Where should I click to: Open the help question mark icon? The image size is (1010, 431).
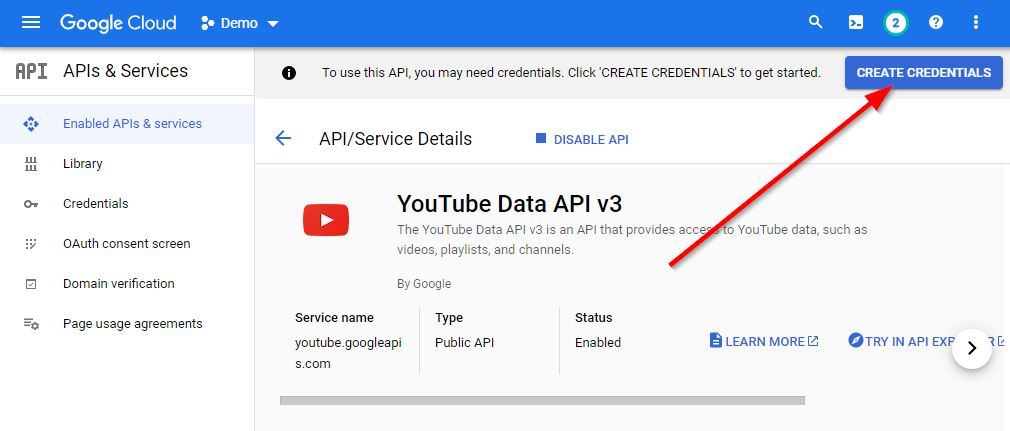(x=936, y=22)
